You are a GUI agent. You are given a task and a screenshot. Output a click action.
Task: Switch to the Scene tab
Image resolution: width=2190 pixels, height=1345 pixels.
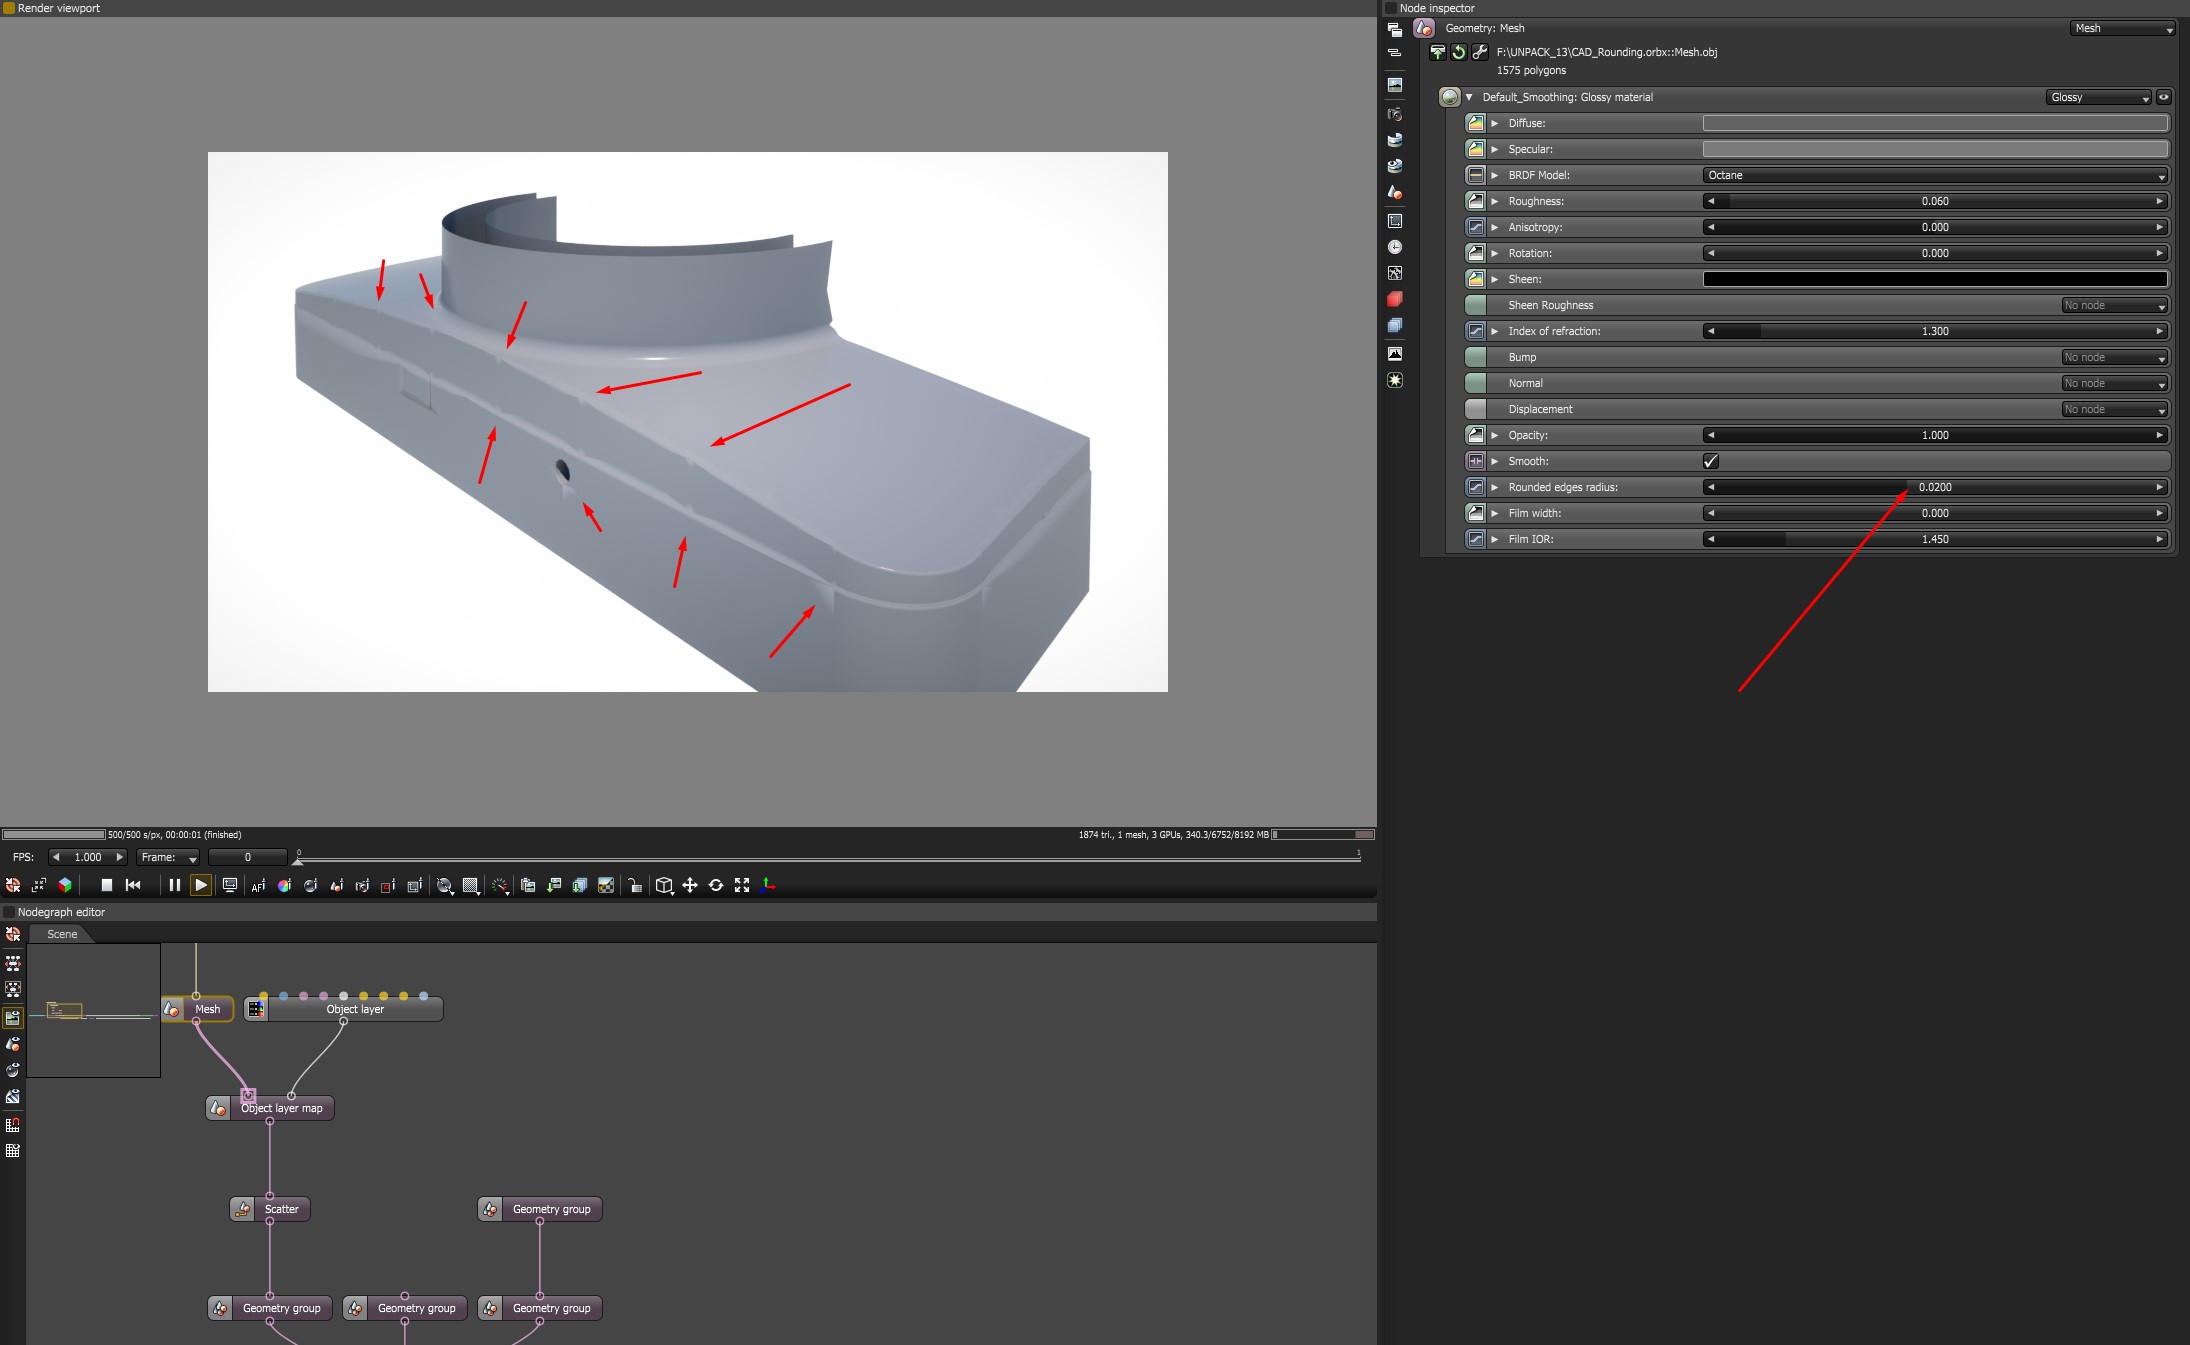(62, 934)
